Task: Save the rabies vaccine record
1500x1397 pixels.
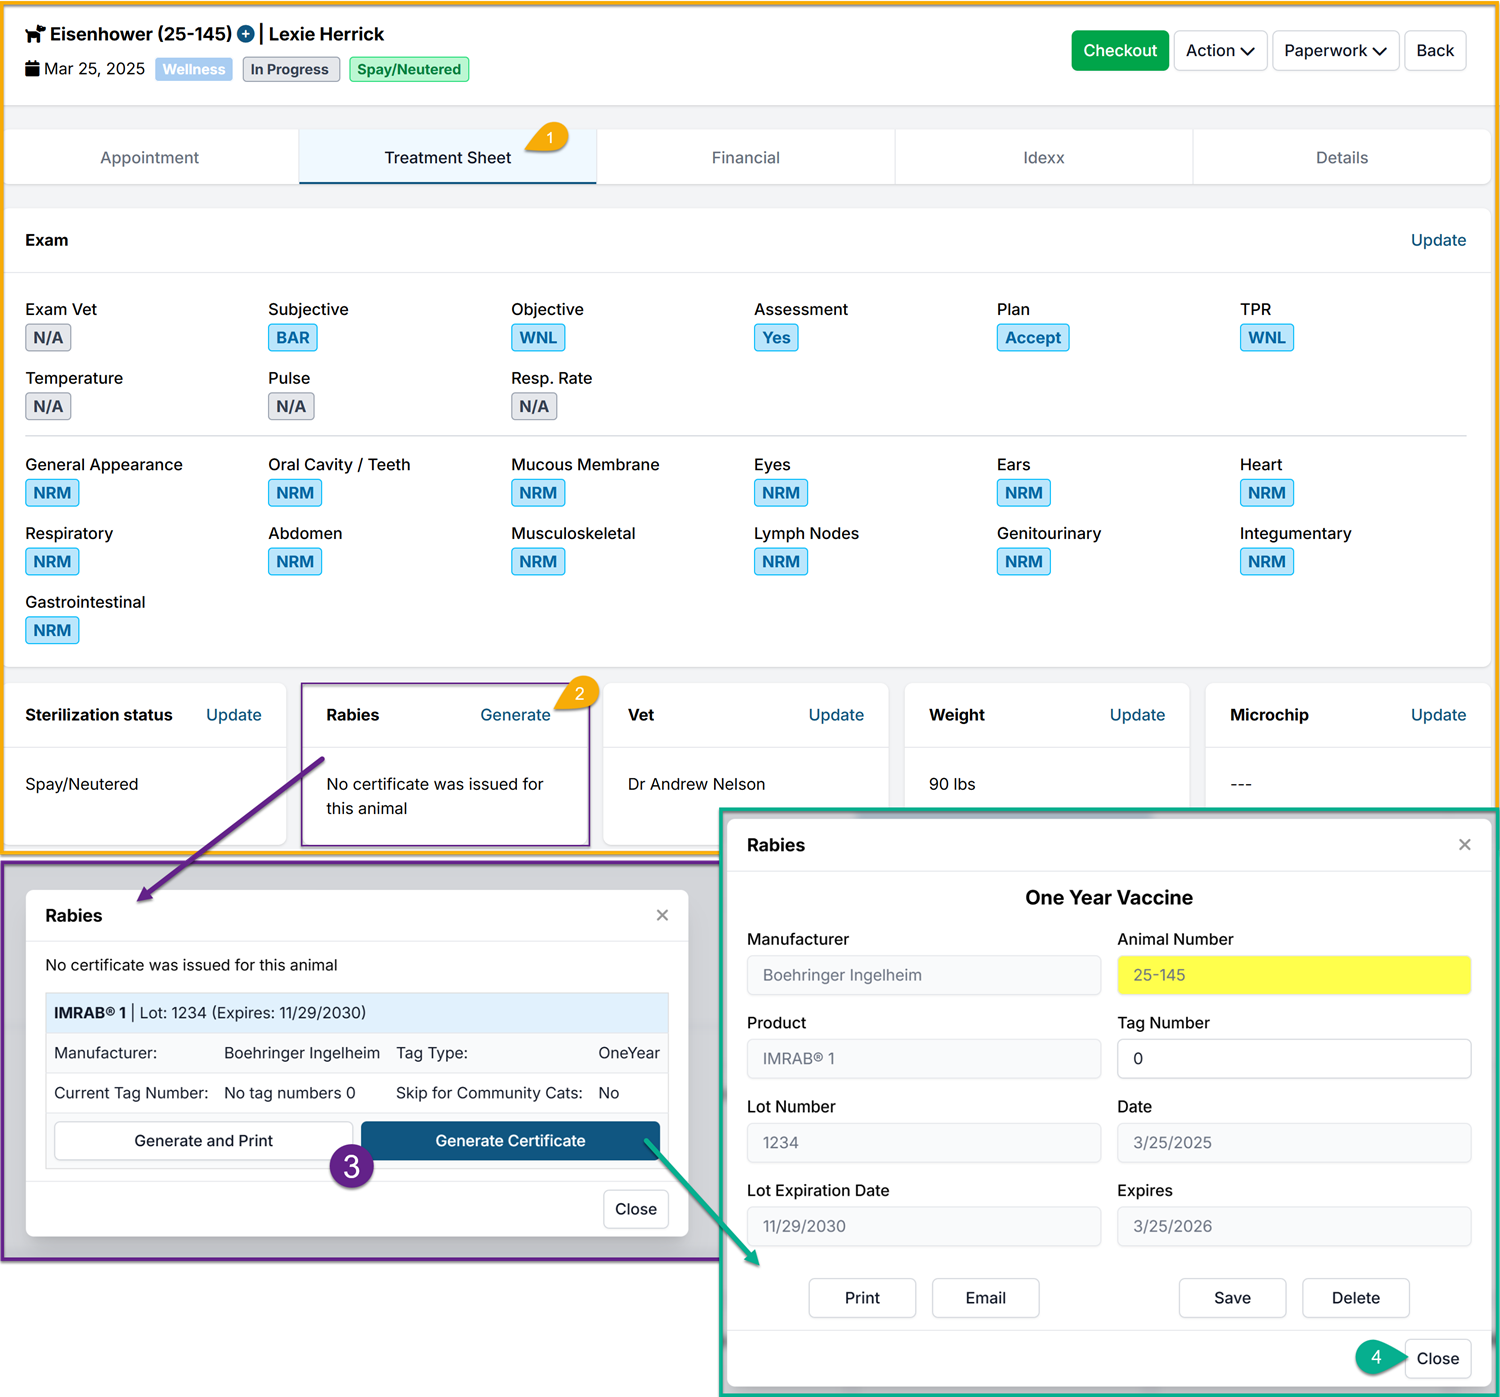Action: [1232, 1298]
